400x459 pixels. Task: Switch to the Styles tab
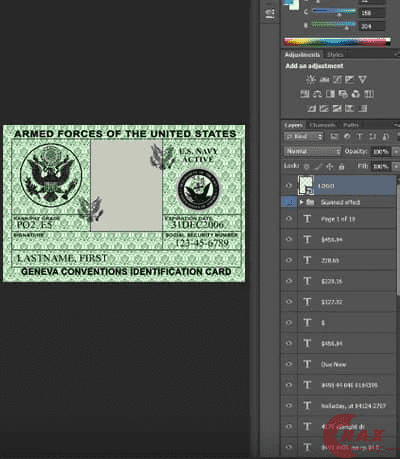click(x=335, y=55)
